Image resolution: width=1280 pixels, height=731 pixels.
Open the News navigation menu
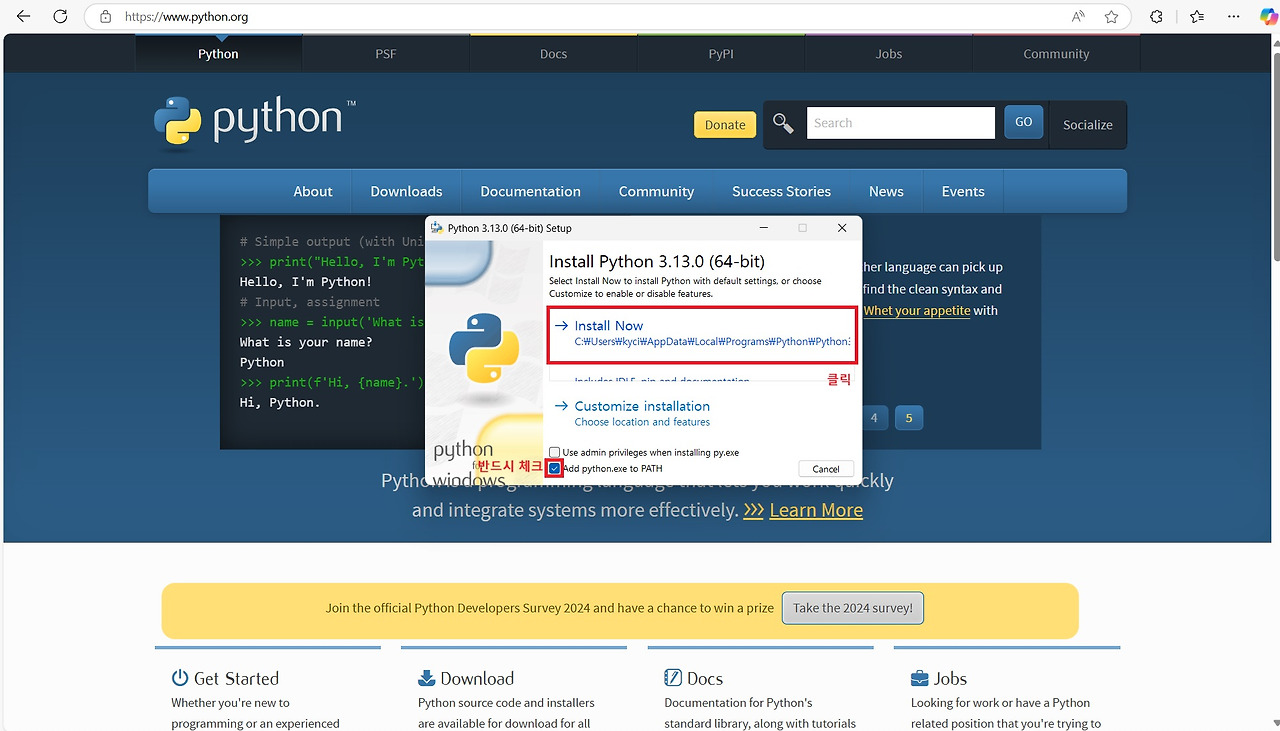point(886,191)
